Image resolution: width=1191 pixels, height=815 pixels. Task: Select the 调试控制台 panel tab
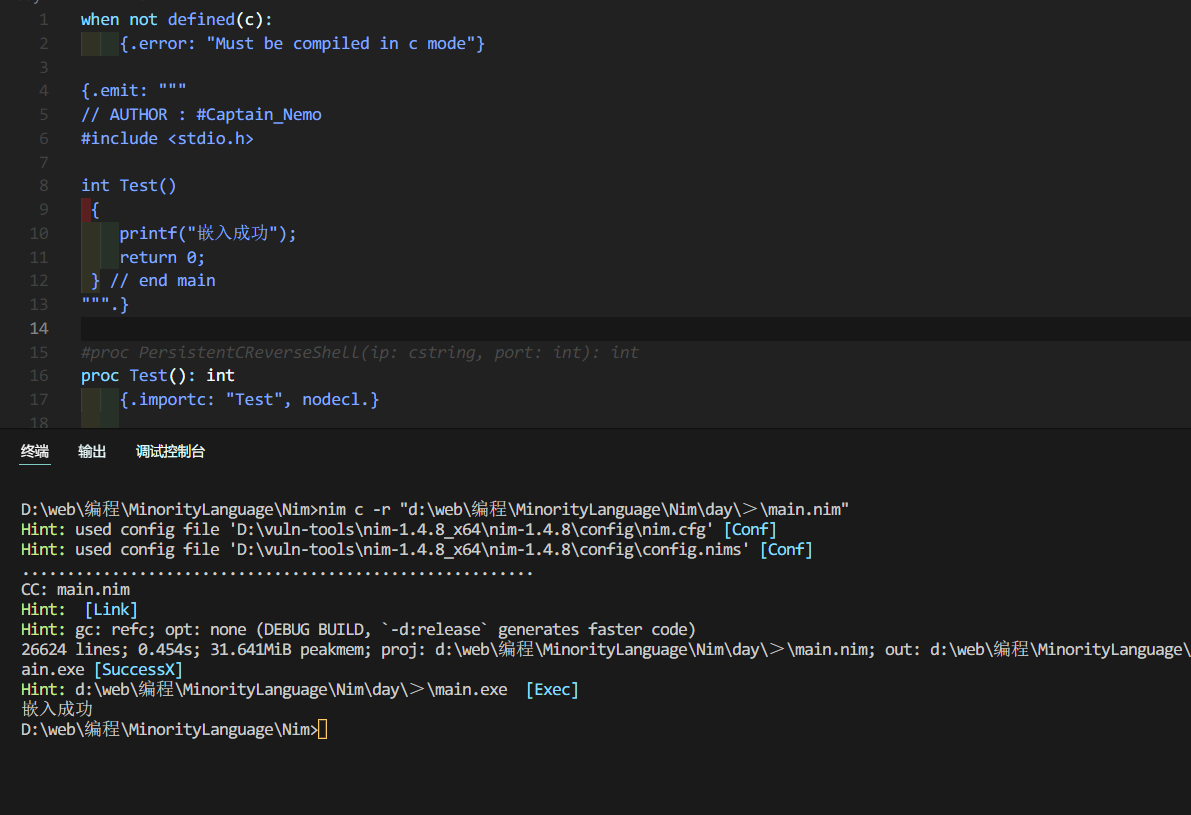(170, 452)
